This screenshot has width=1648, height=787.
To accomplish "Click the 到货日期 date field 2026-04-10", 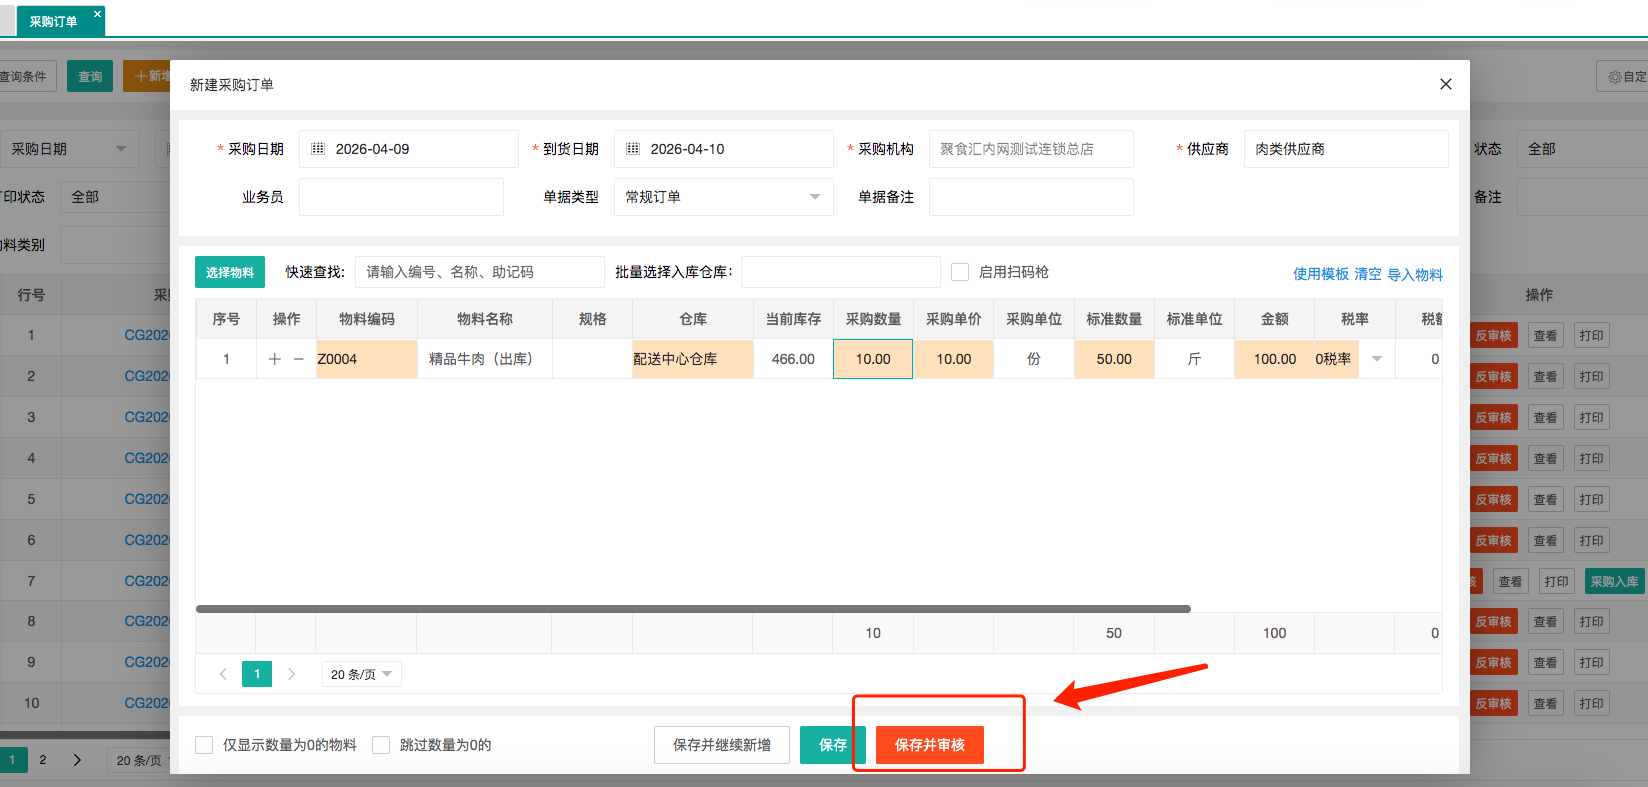I will tap(724, 149).
